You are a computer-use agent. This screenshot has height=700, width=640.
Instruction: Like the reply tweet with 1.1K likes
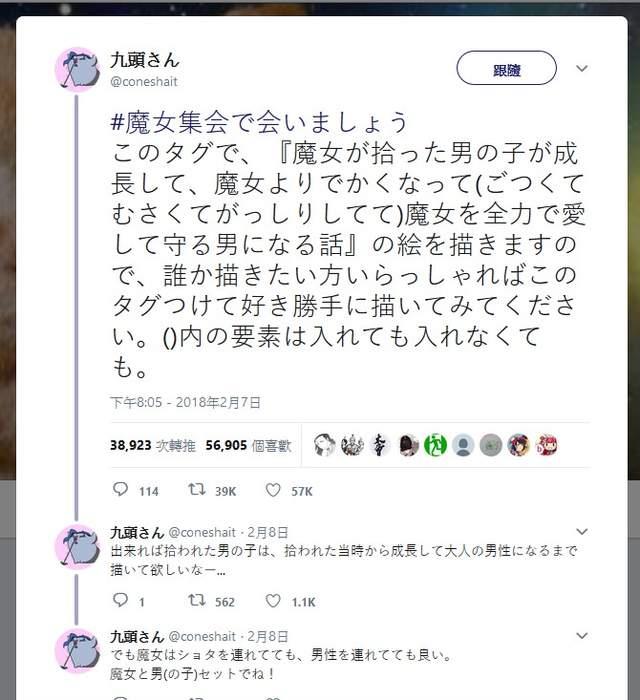point(273,601)
